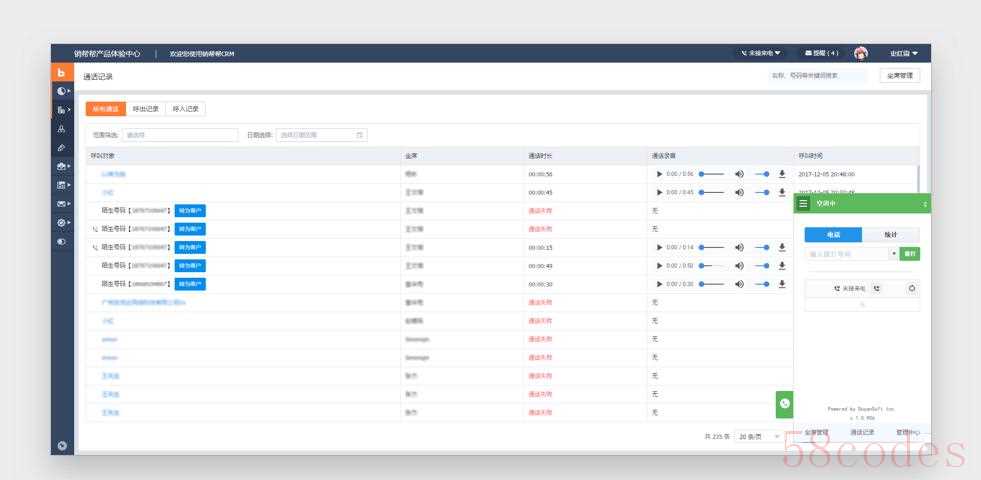Click the green floating phone button
Image resolution: width=981 pixels, height=480 pixels.
coord(785,404)
